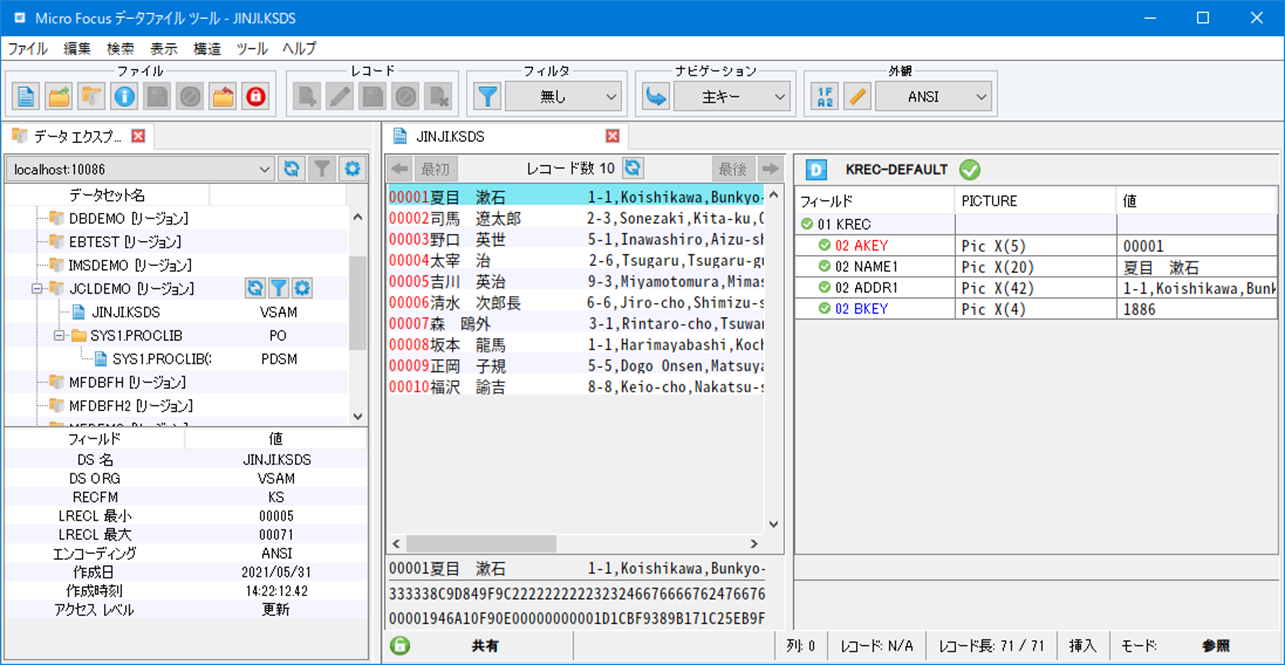Switch to the データ エクスプ... tab

[x=77, y=136]
